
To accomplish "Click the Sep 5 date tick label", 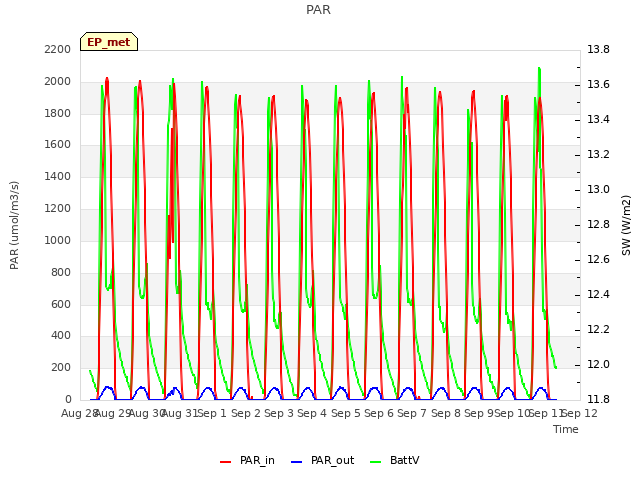I will [346, 413].
